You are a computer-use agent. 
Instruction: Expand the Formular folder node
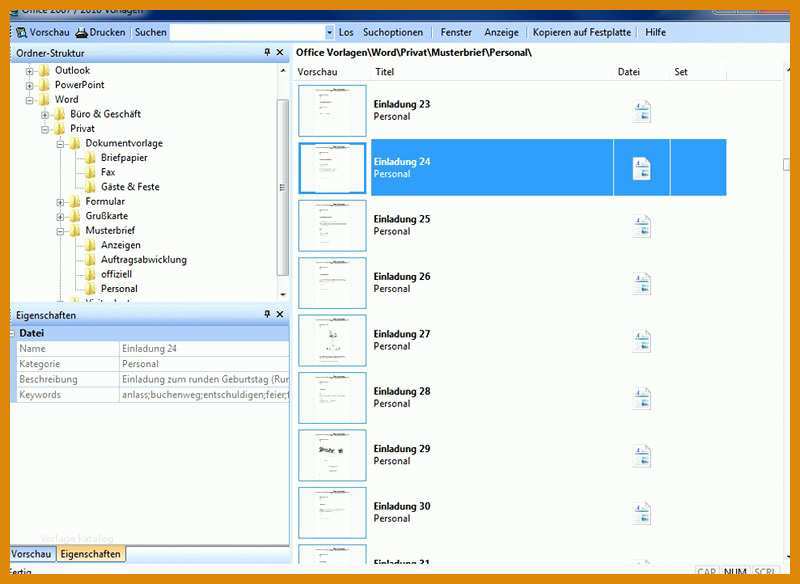coord(60,202)
